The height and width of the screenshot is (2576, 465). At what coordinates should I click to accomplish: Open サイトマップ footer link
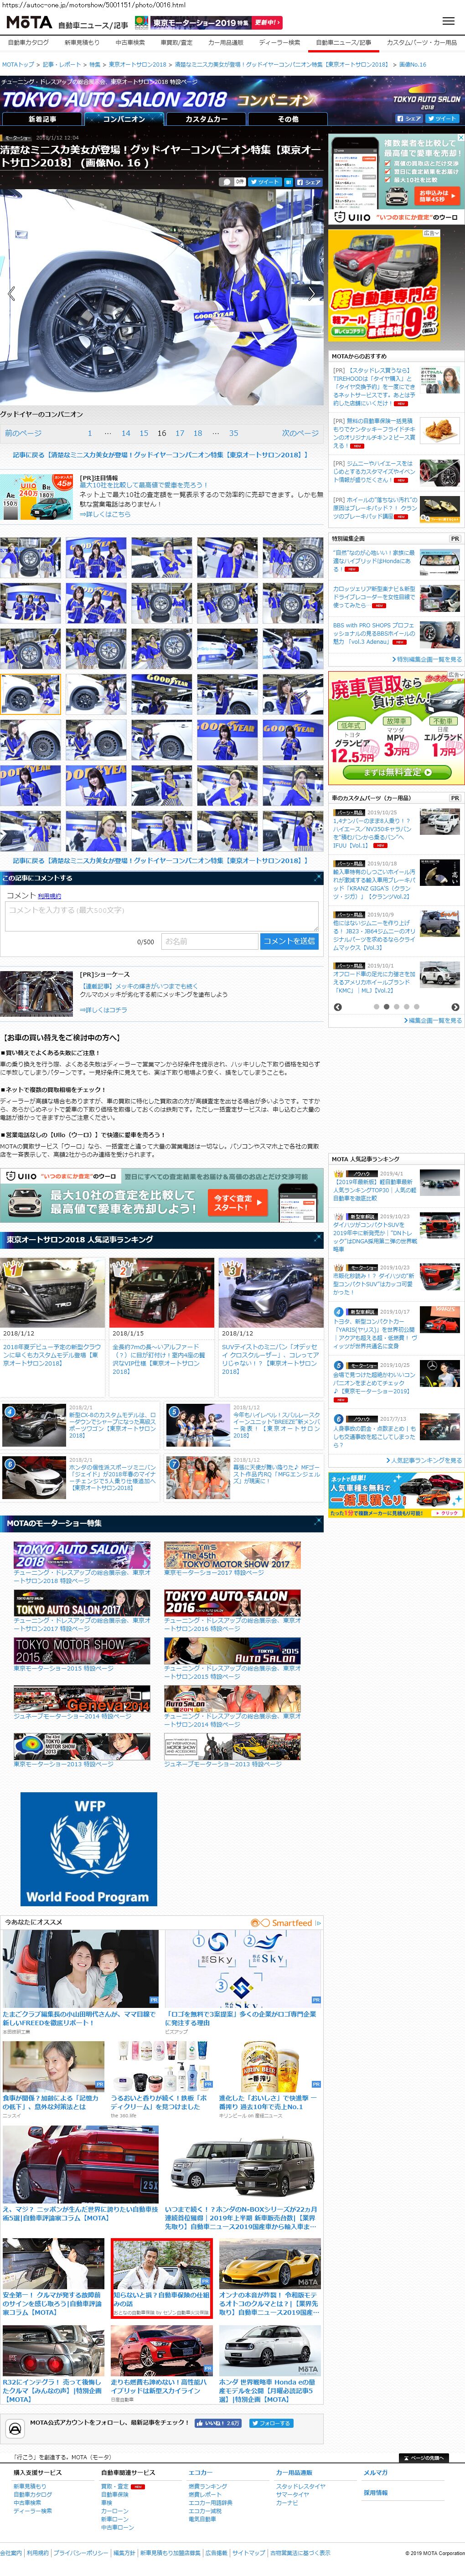click(249, 2553)
